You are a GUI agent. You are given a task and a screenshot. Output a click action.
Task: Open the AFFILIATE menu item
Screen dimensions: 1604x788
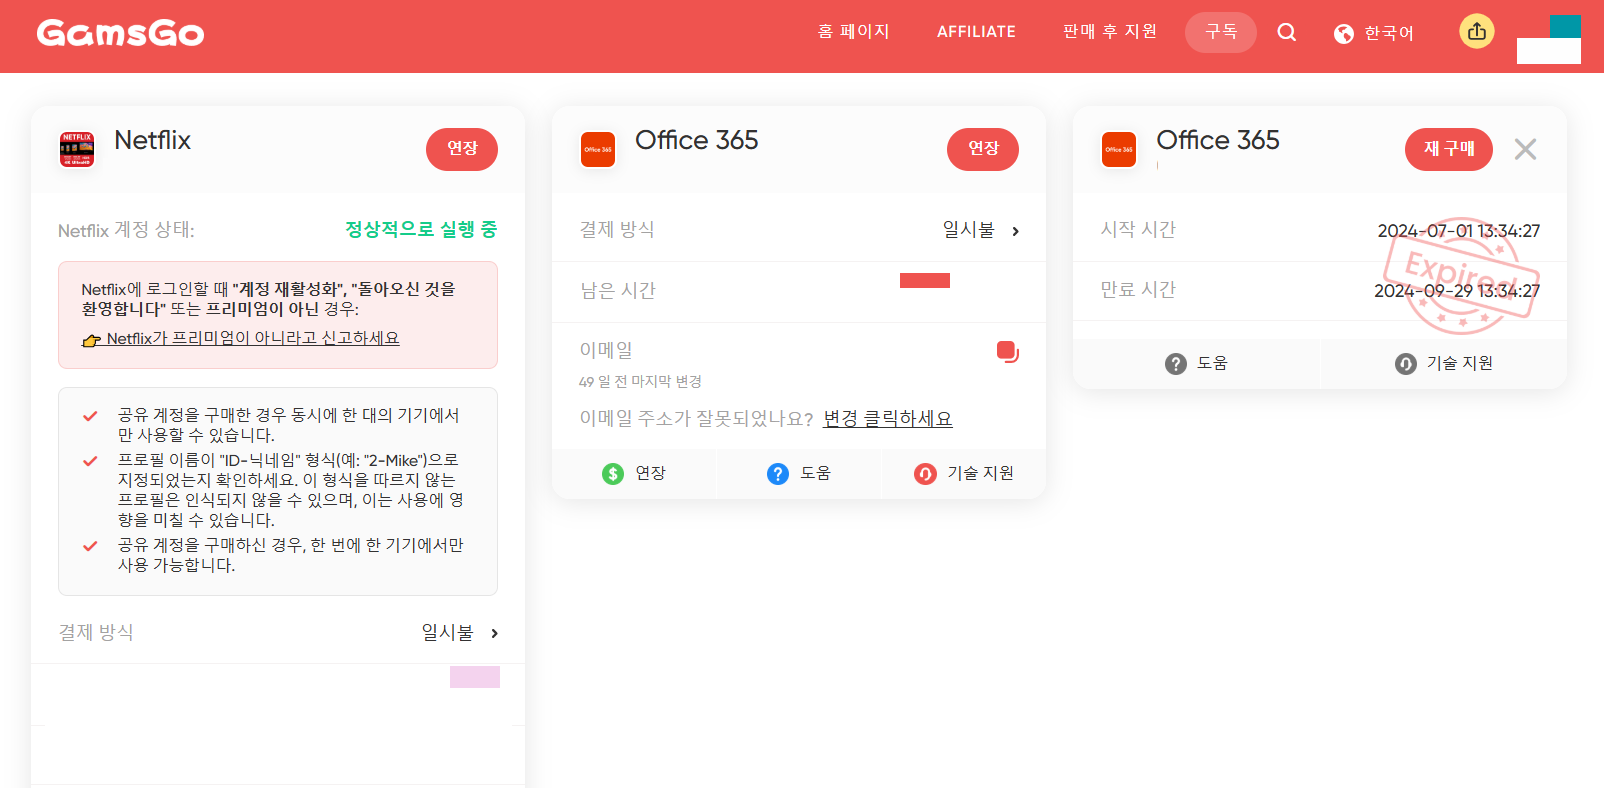click(x=976, y=32)
